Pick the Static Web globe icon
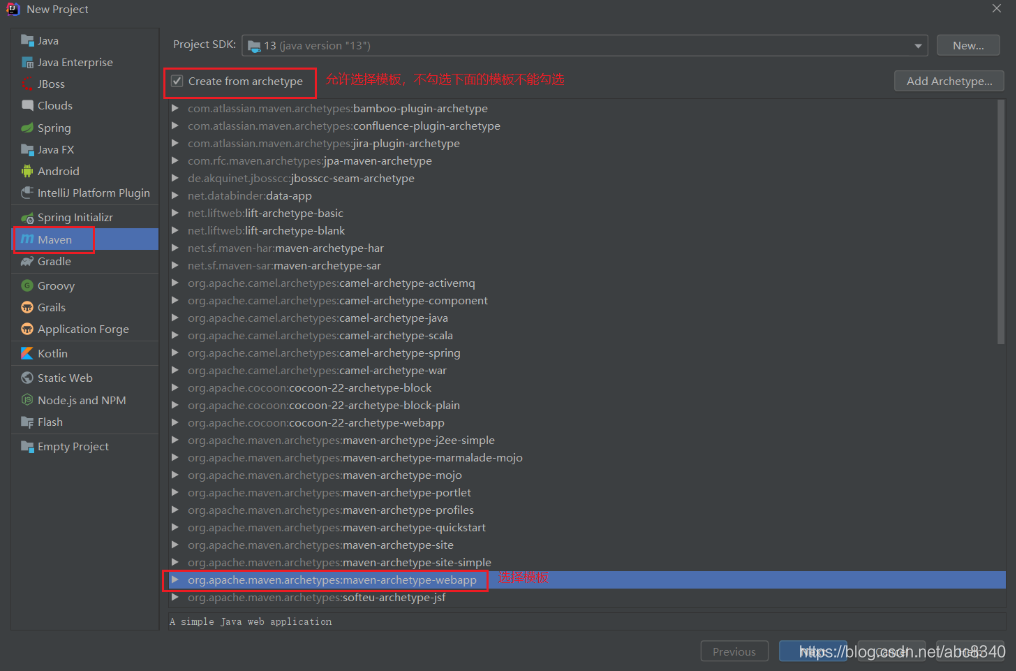Screen dimensions: 1016x671 coord(27,378)
